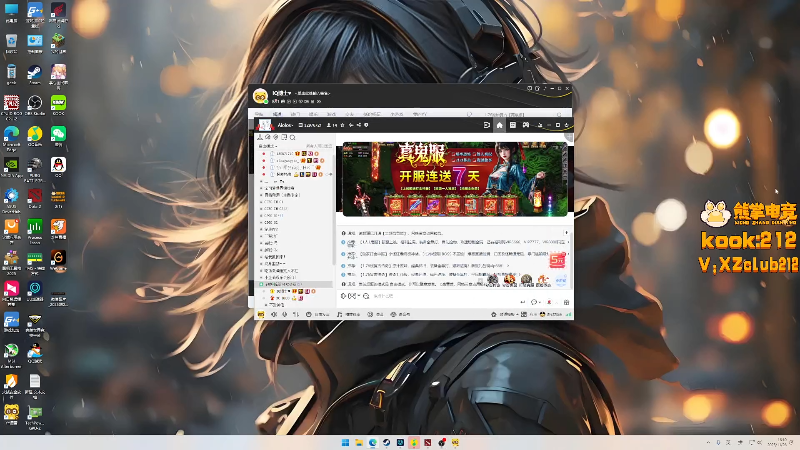Click the magnifier search icon above member list
The image size is (800, 450).
click(x=292, y=137)
